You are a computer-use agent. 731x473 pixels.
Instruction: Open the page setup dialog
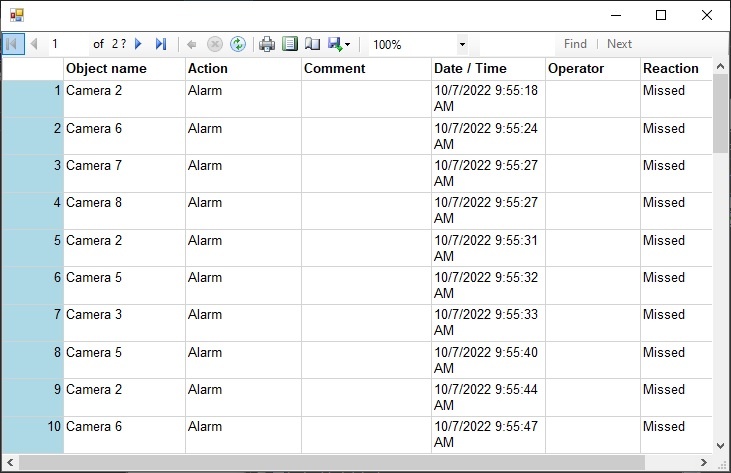[x=312, y=44]
